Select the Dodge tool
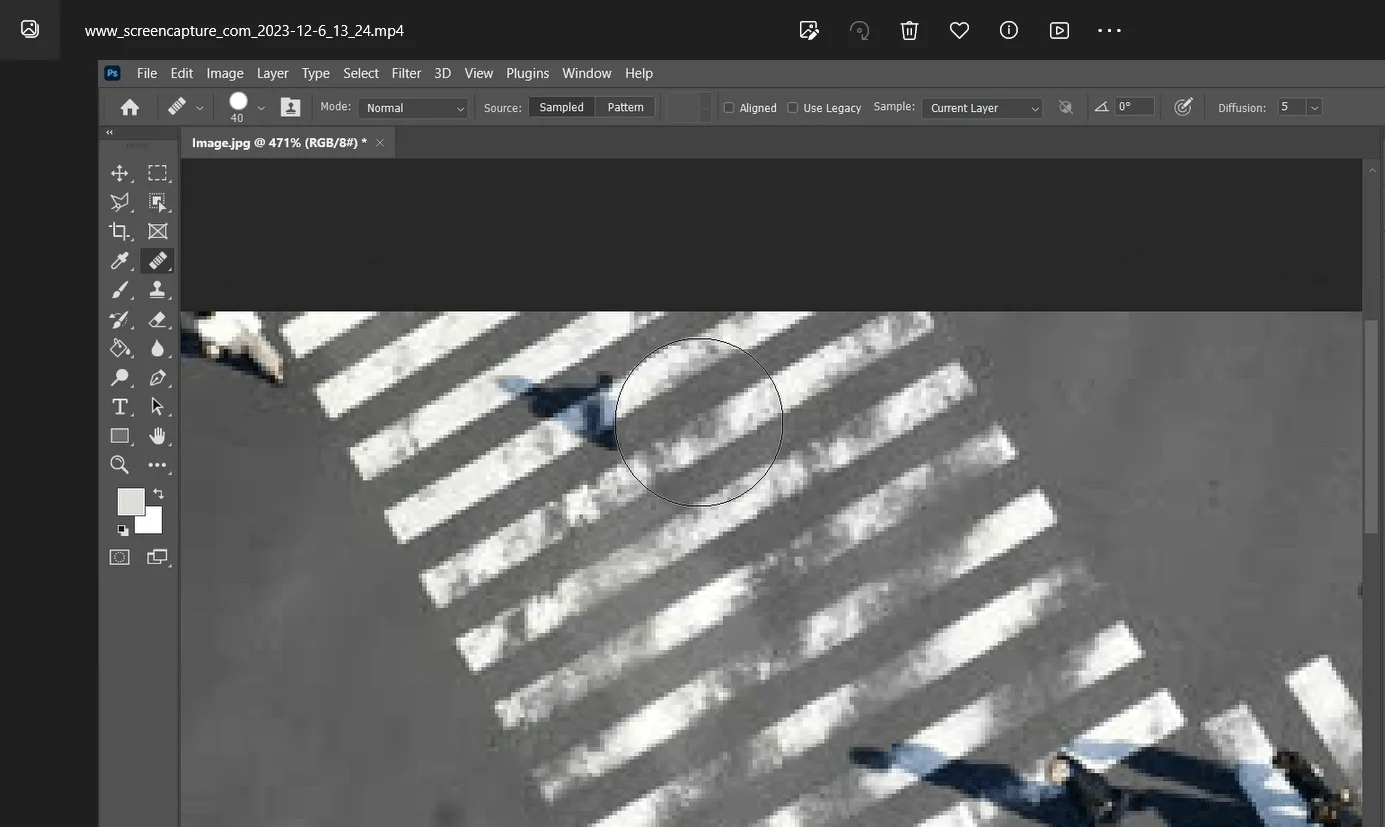The image size is (1385, 827). tap(120, 378)
